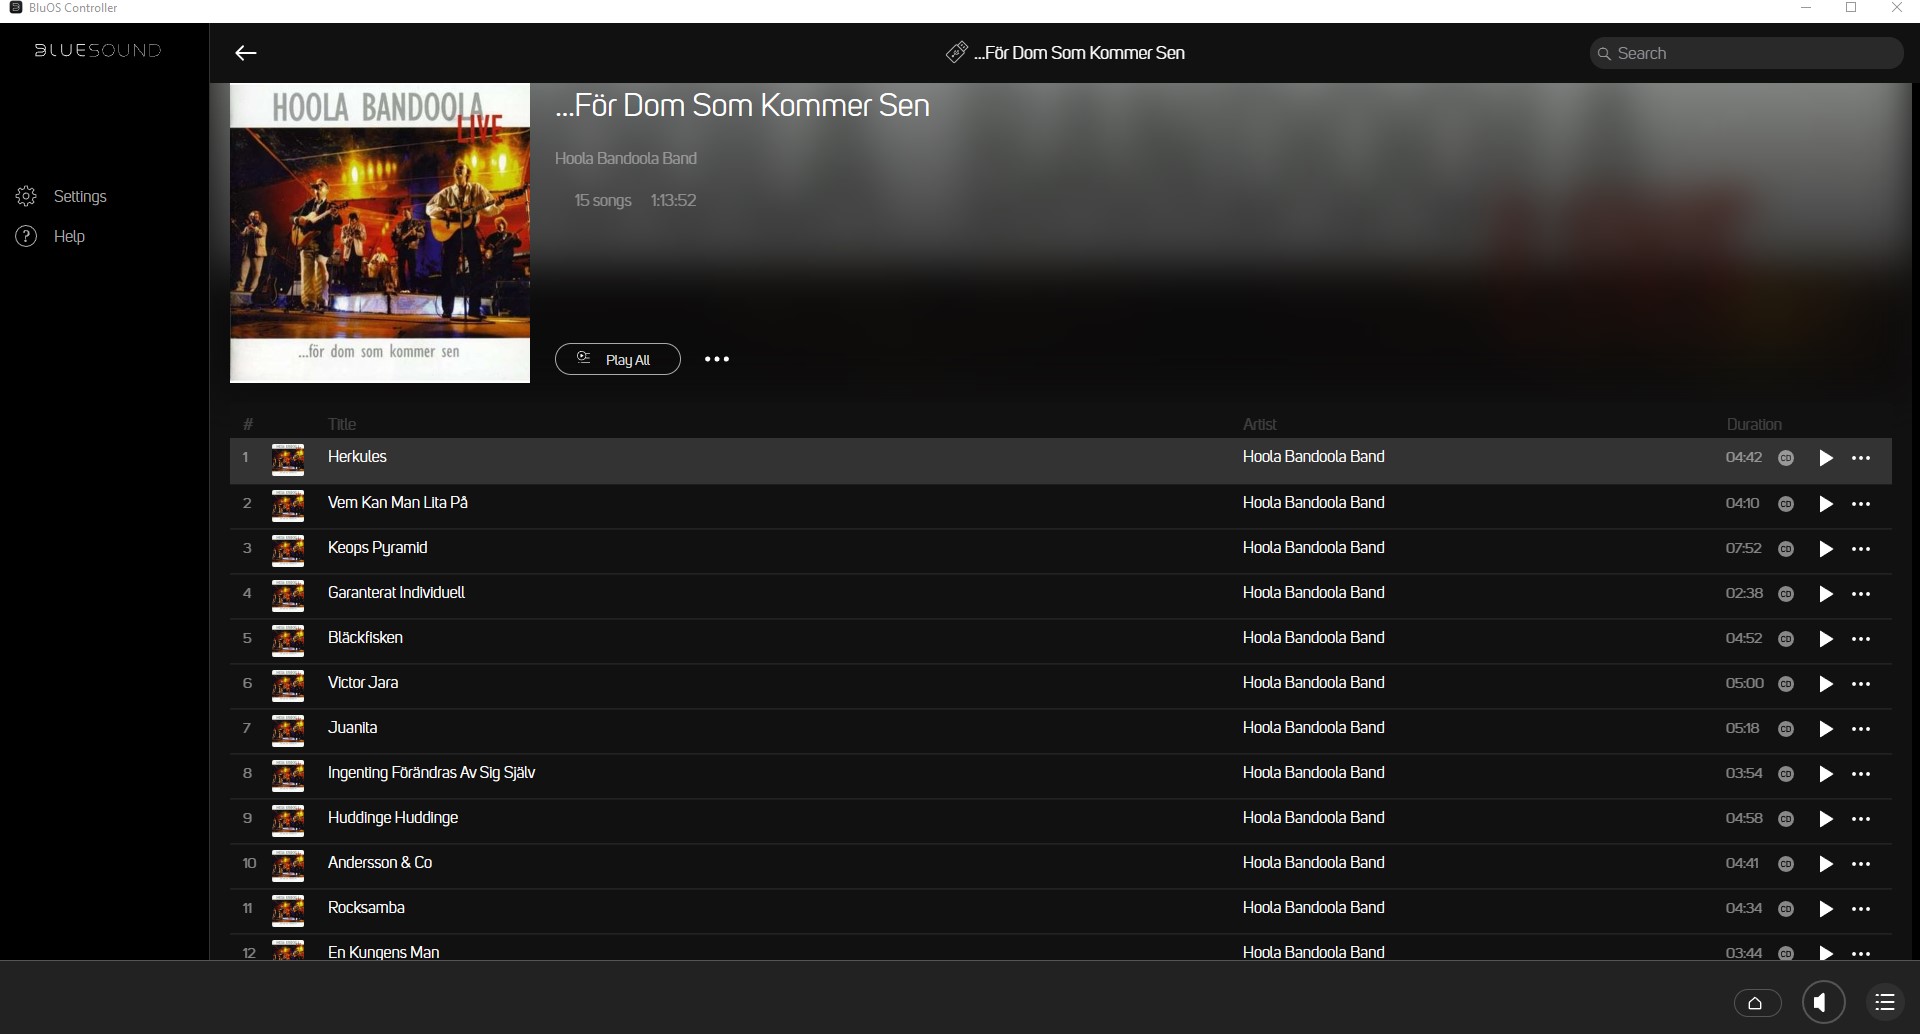This screenshot has height=1034, width=1920.
Task: Select the track title Garanterat Individuell
Action: point(397,593)
